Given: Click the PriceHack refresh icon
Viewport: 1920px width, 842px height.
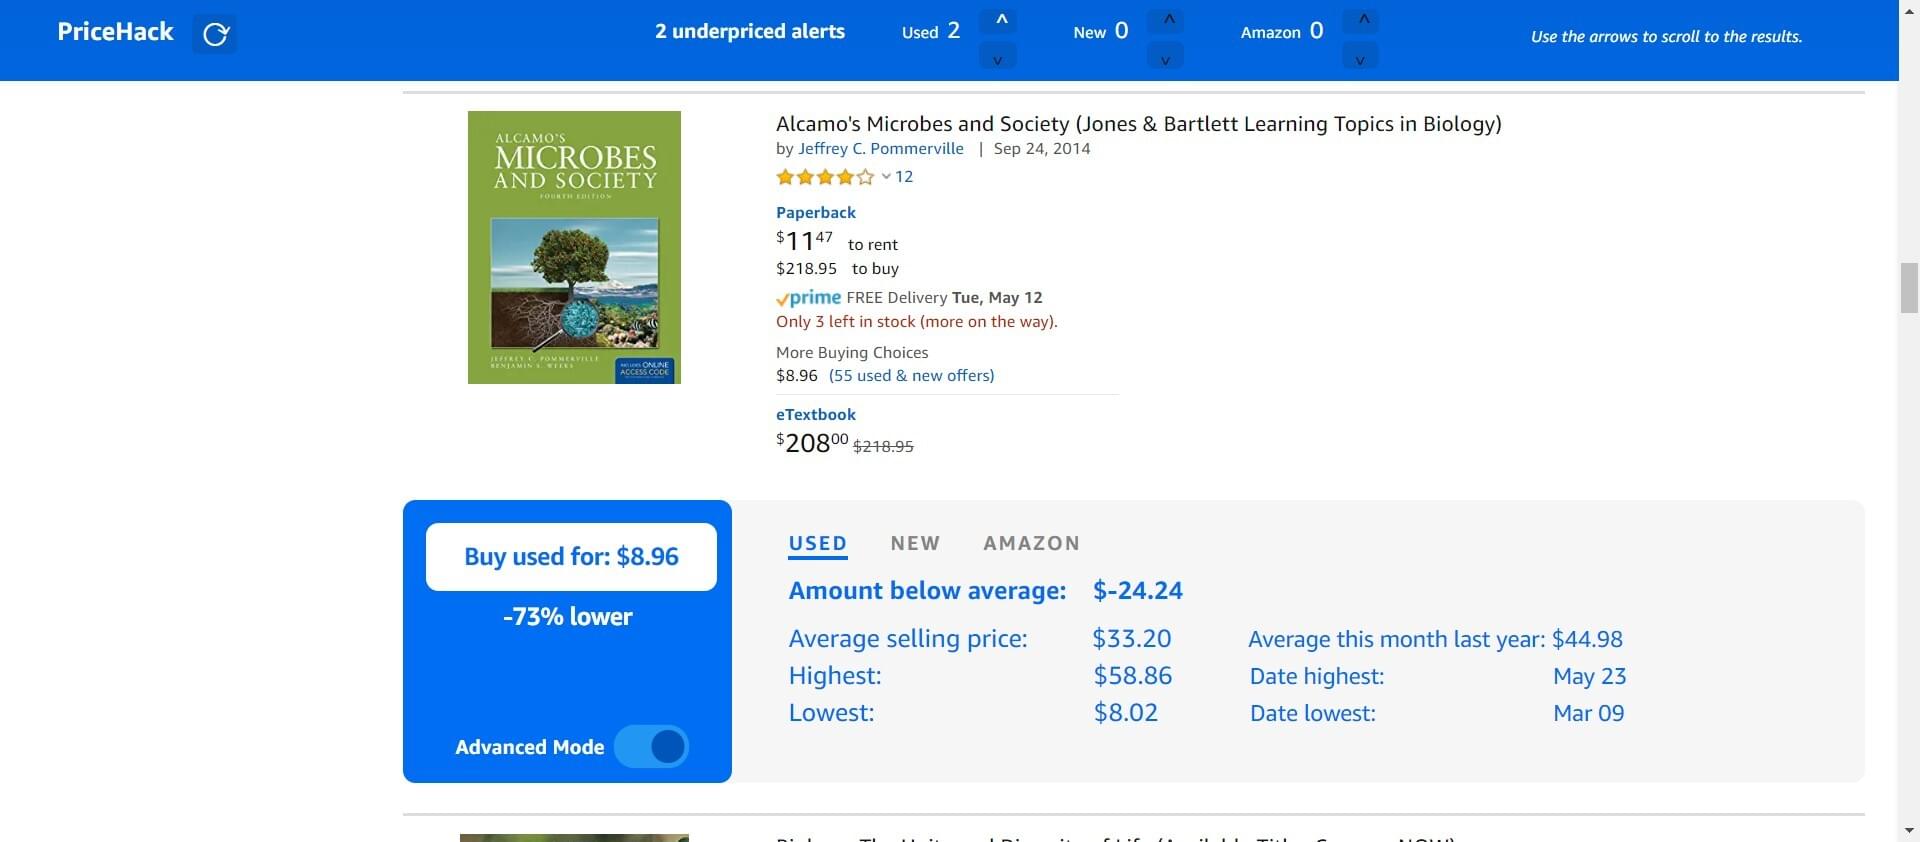Looking at the screenshot, I should coord(215,35).
